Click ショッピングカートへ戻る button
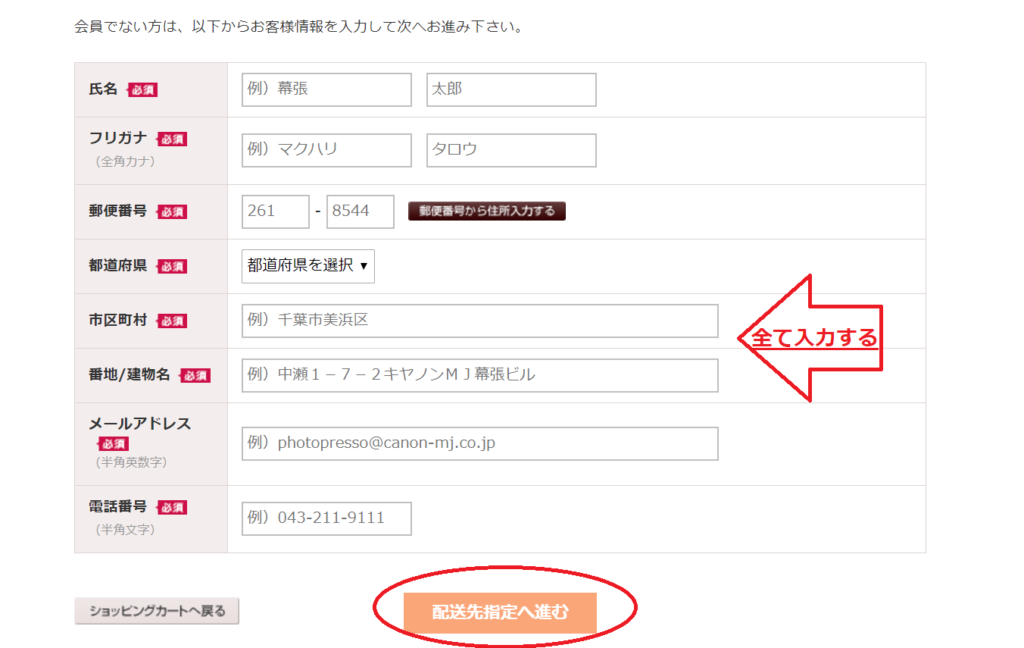1024x648 pixels. [157, 611]
